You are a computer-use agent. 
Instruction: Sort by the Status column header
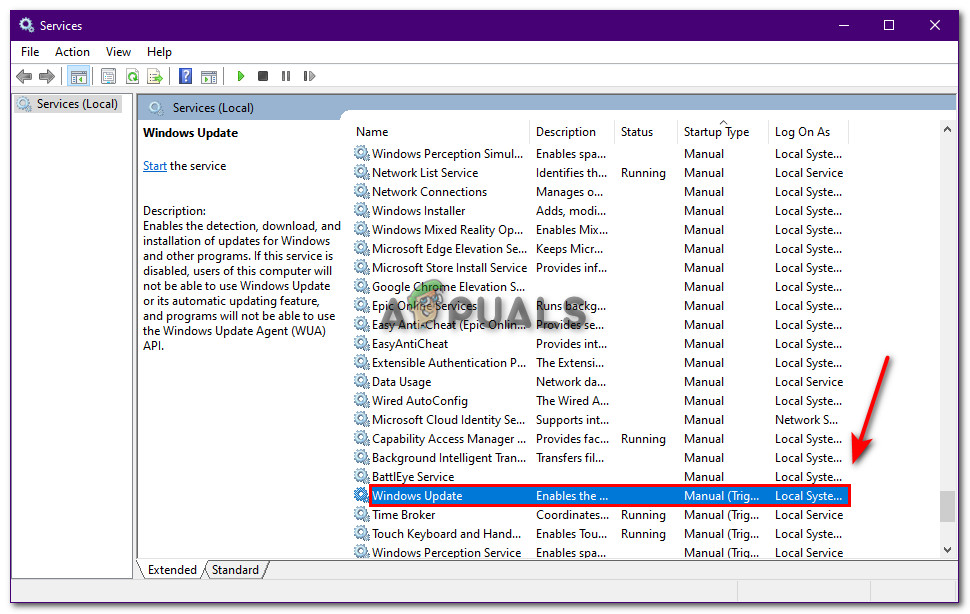[637, 132]
